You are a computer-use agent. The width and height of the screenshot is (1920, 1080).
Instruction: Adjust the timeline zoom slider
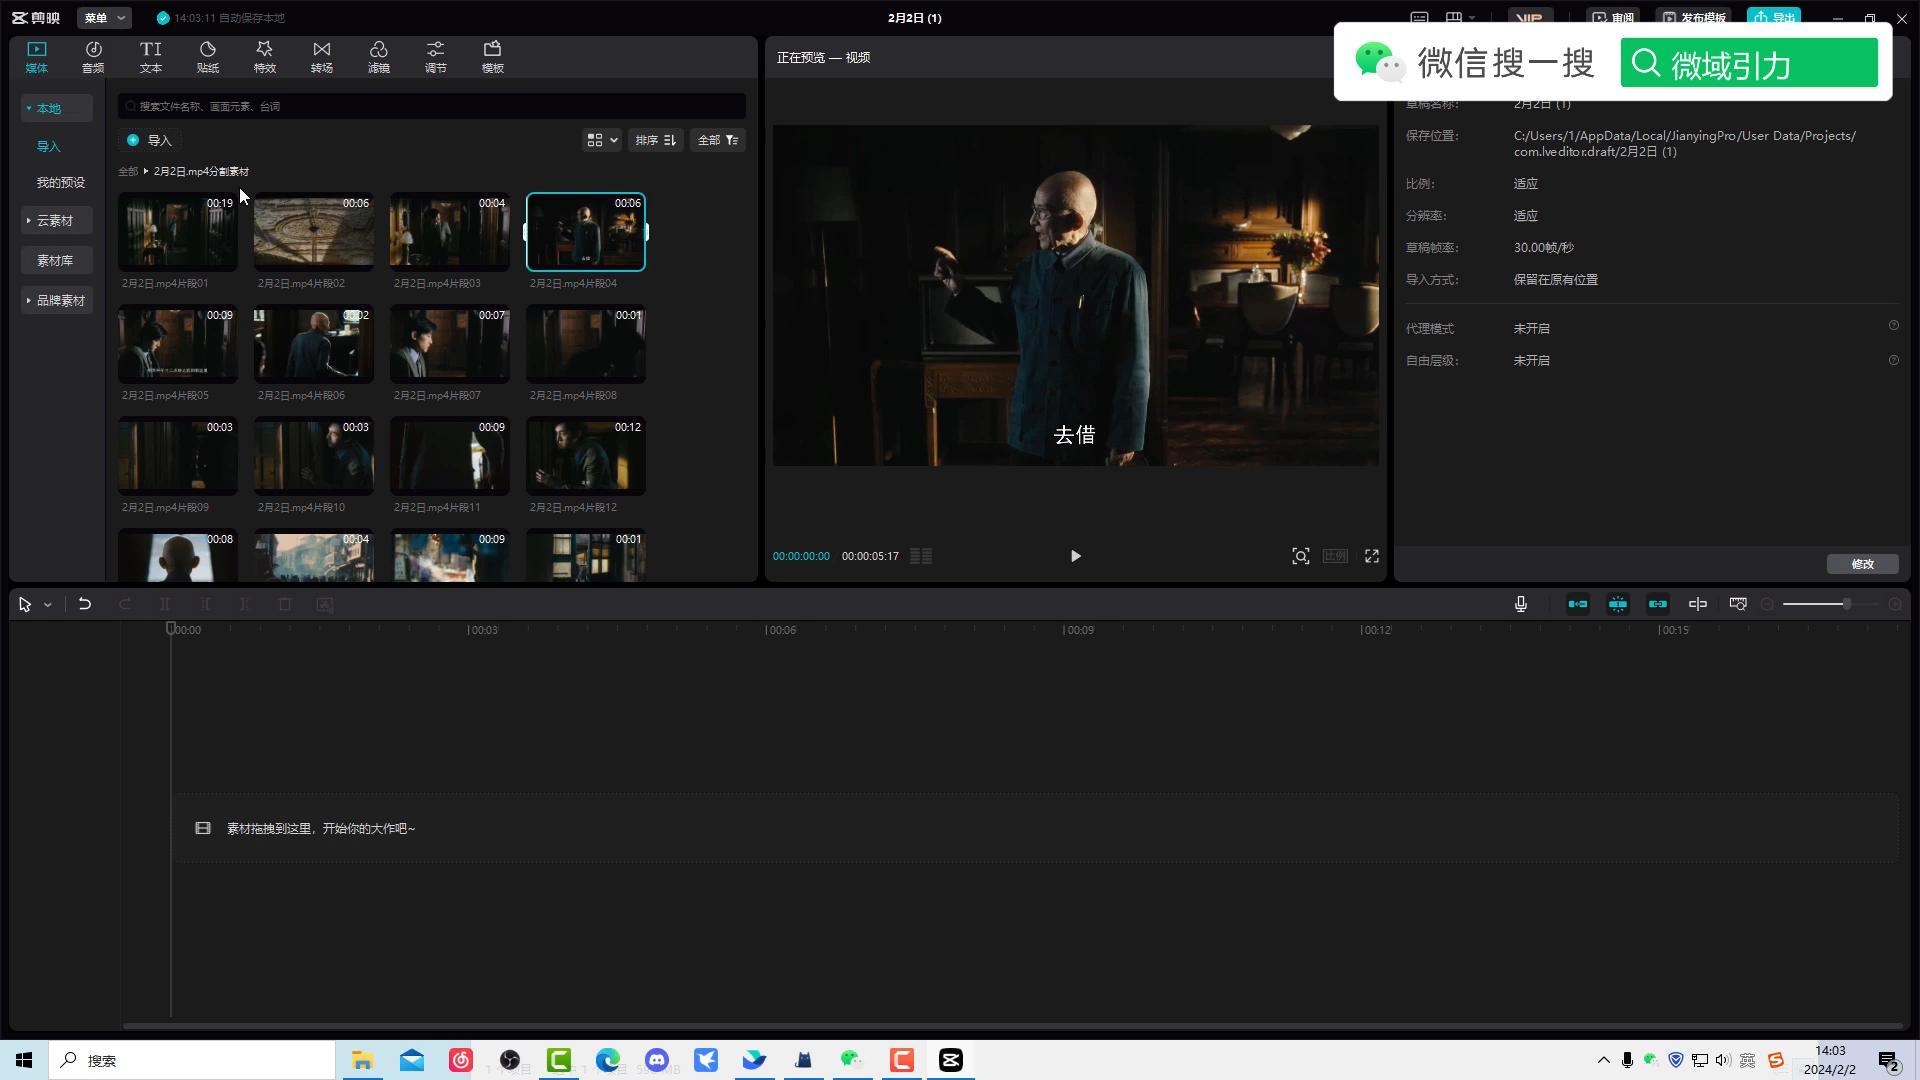(1830, 604)
